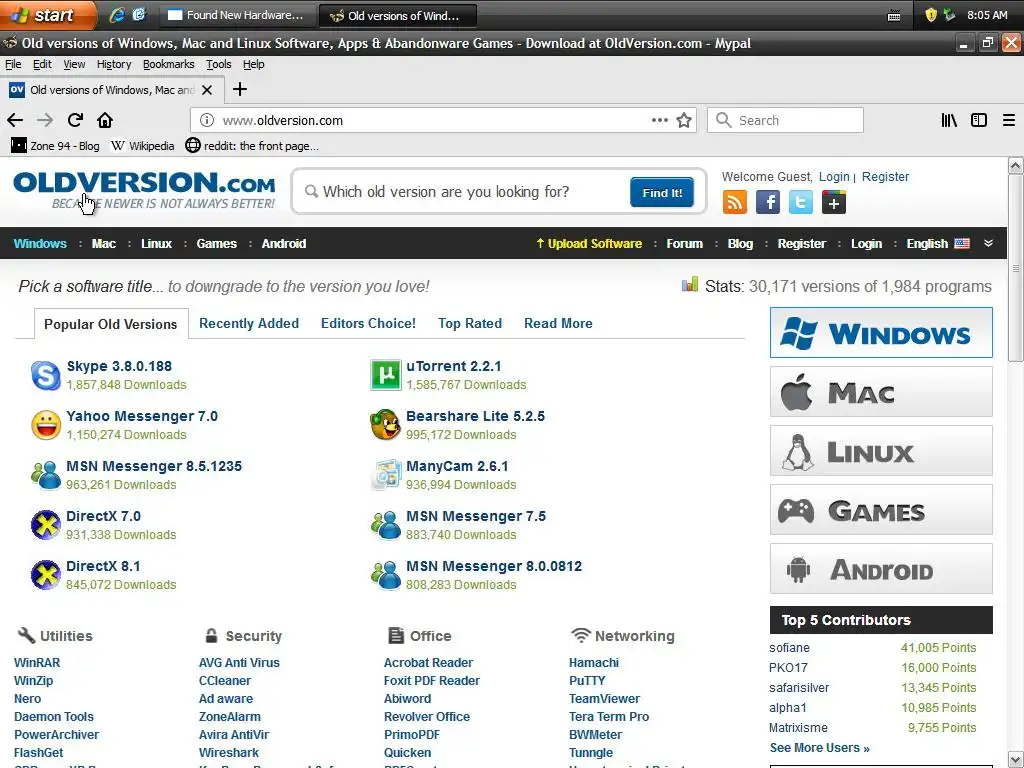Open the Facebook social icon

click(767, 202)
